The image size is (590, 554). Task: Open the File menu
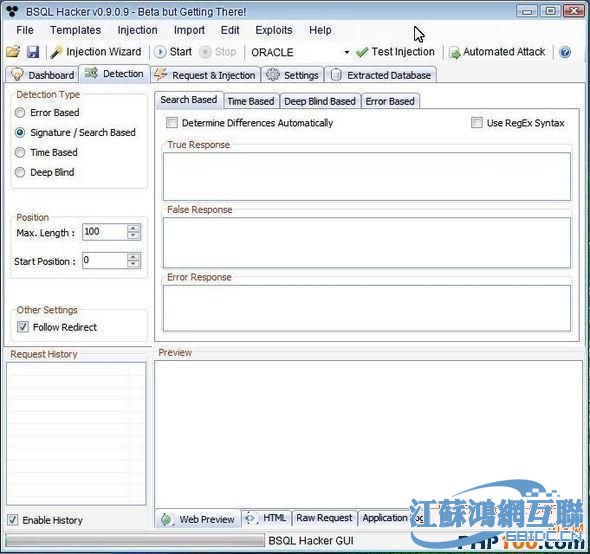point(25,30)
